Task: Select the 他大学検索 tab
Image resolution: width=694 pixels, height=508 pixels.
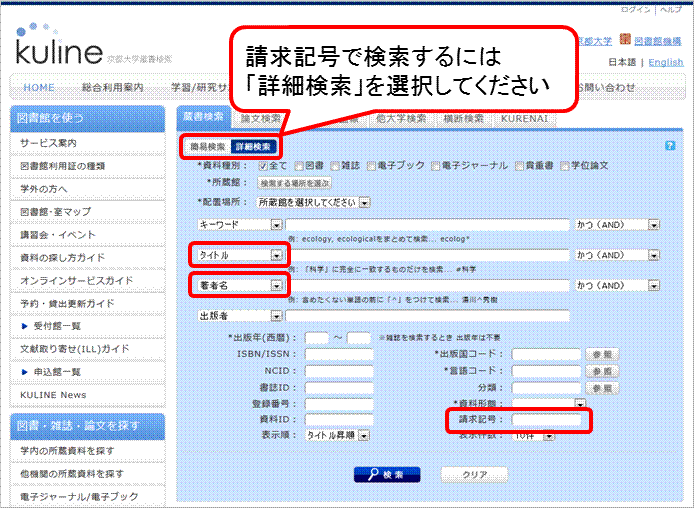Action: tap(401, 119)
